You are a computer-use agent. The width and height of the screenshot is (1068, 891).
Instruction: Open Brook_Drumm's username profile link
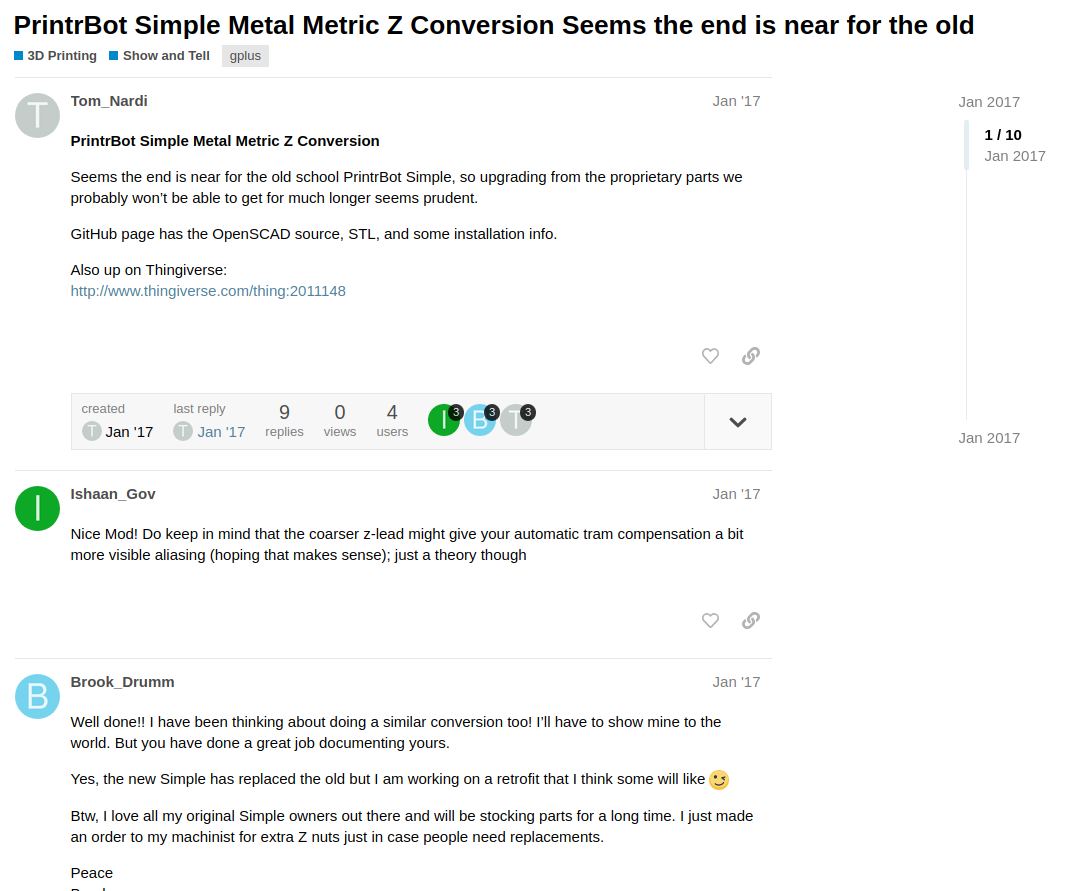[x=122, y=682]
